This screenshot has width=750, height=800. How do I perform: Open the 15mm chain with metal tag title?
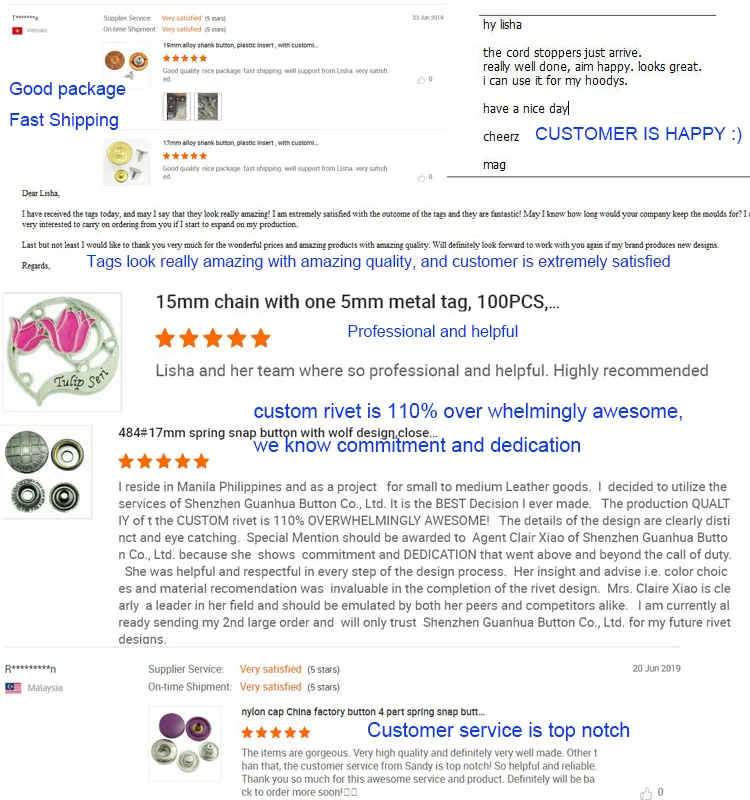(357, 302)
